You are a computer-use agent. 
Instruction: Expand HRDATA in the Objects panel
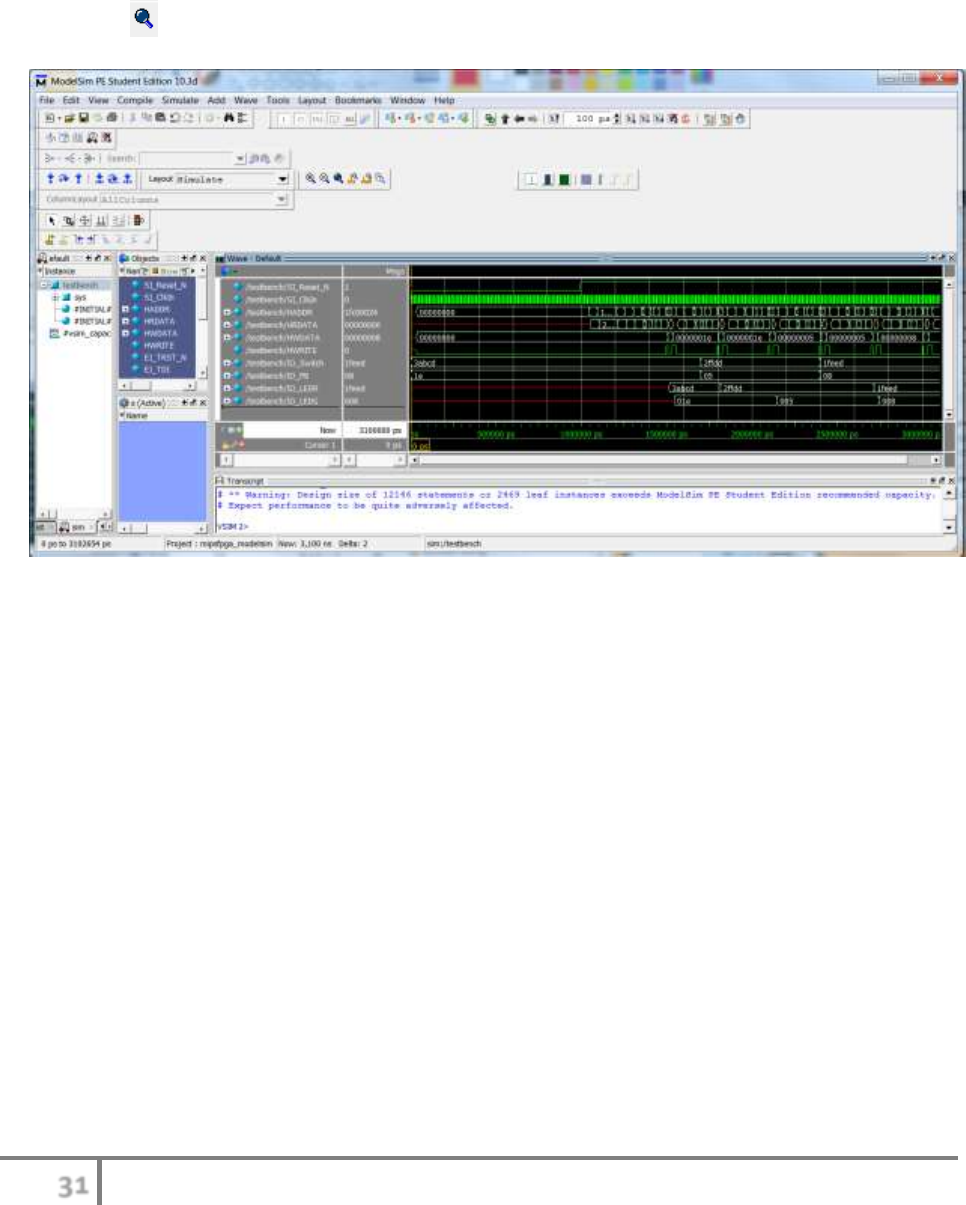point(125,321)
